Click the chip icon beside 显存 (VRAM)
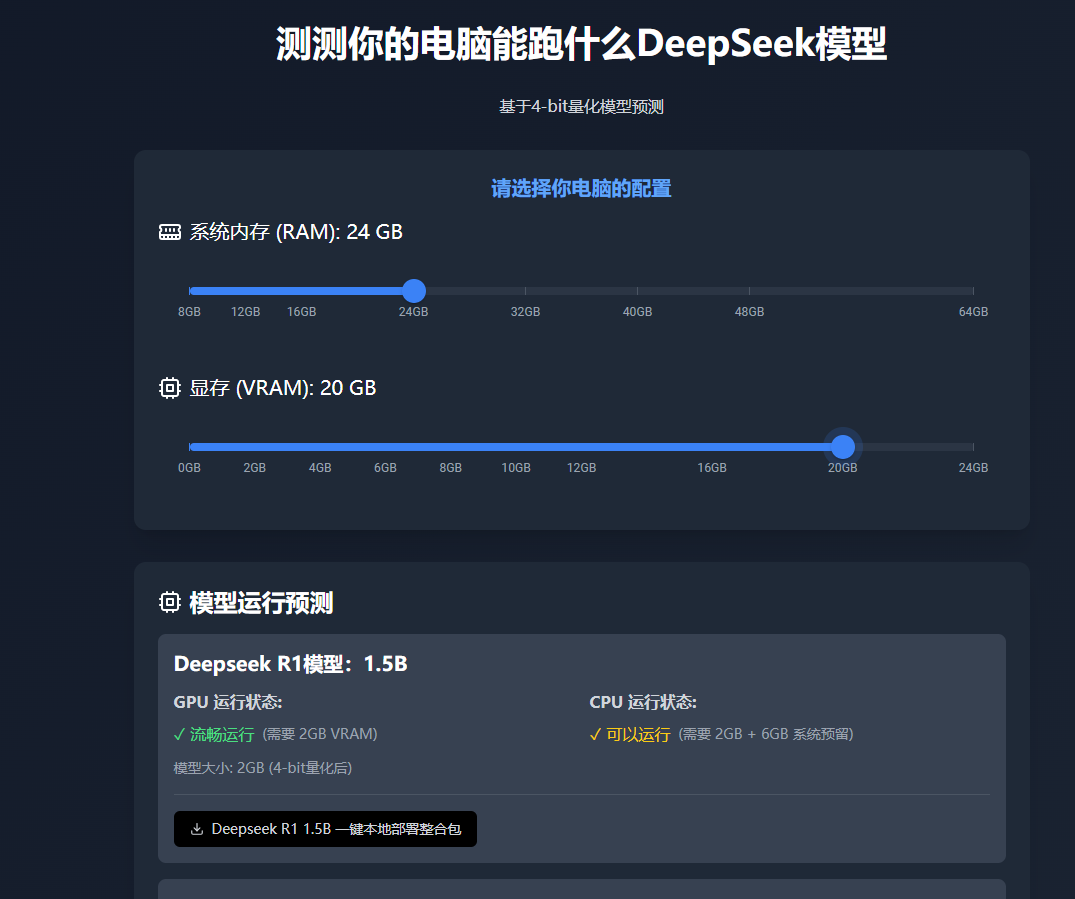The height and width of the screenshot is (899, 1075). pyautogui.click(x=169, y=388)
